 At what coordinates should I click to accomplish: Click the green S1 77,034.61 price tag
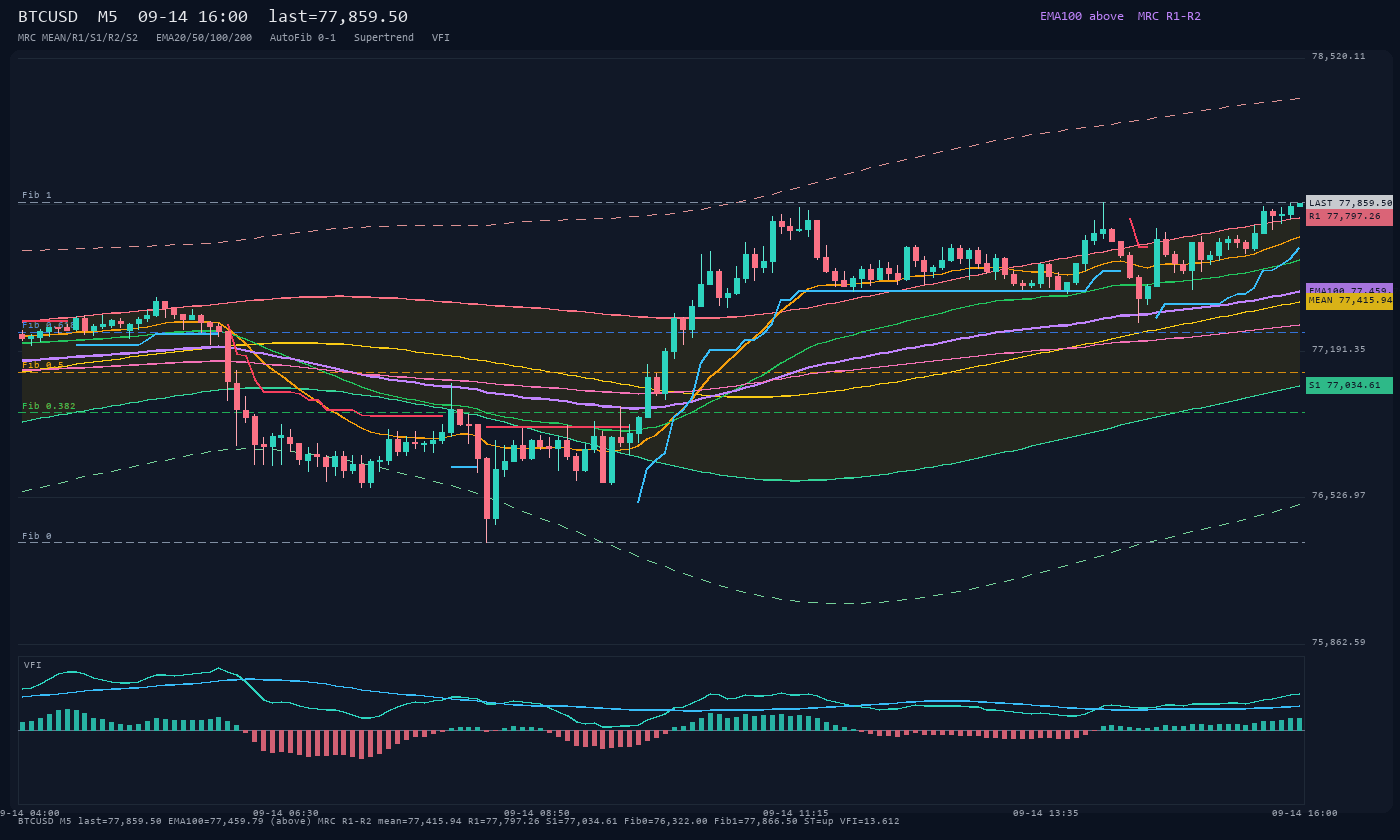(1349, 385)
